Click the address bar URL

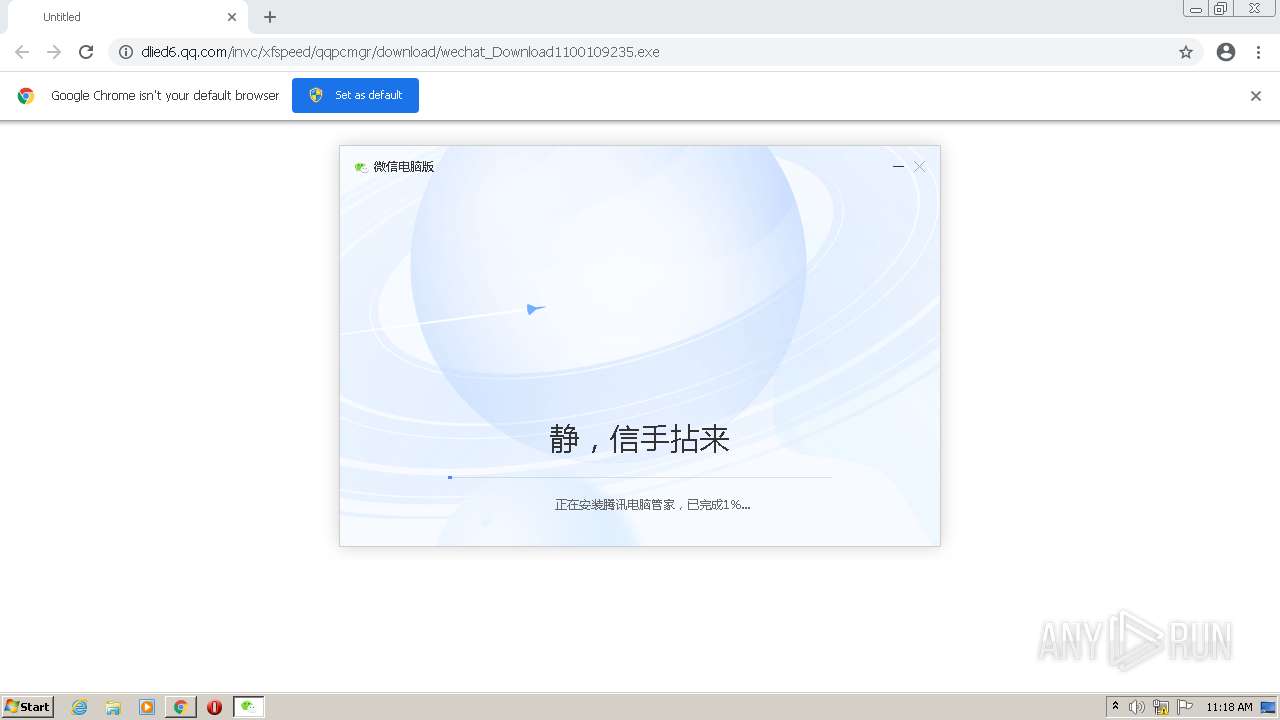pos(400,52)
